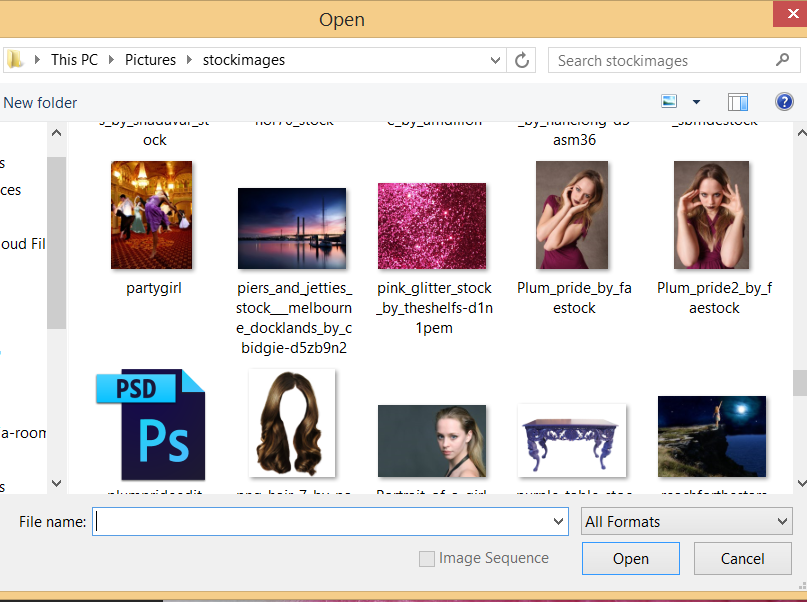
Task: Click the partygirl file name
Action: click(x=154, y=288)
